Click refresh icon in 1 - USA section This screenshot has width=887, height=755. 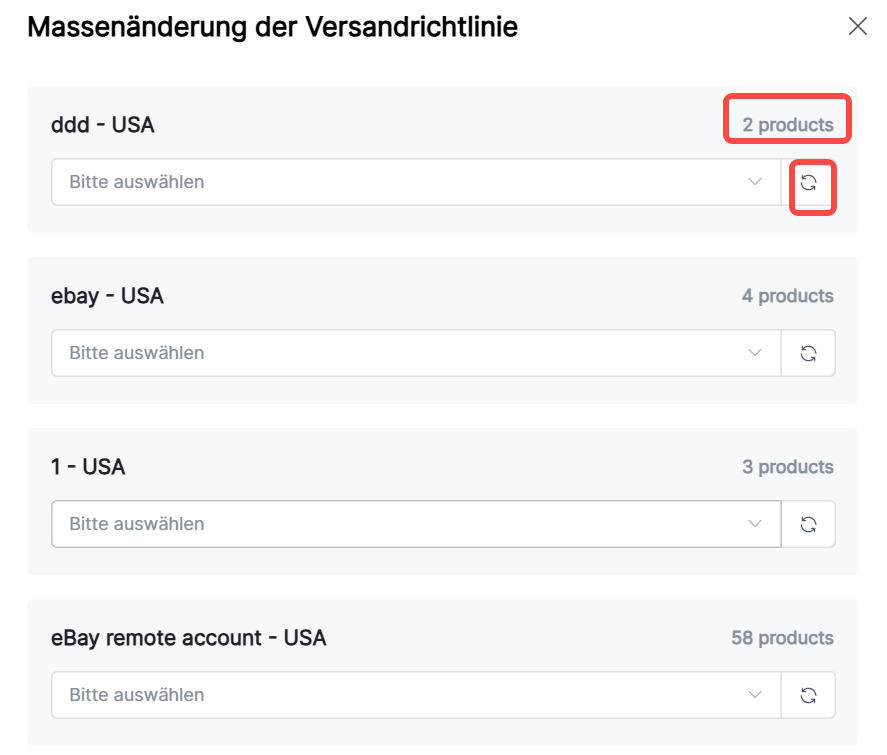(809, 524)
